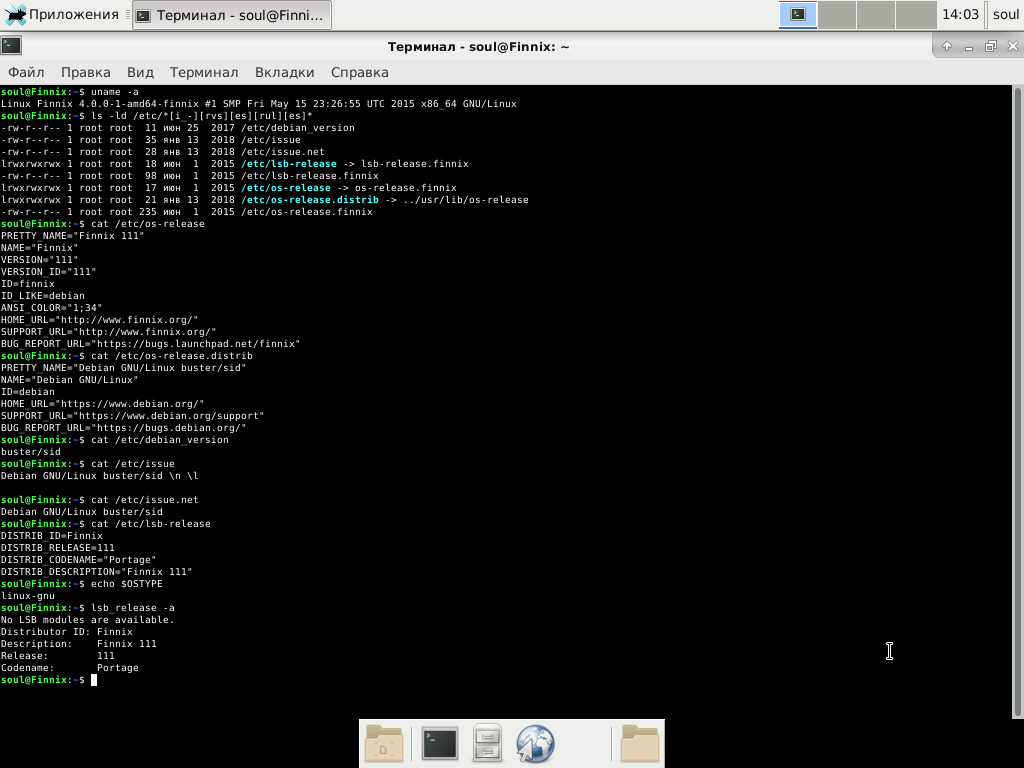Image resolution: width=1024 pixels, height=768 pixels.
Task: Click the terminal vertical scrollbar
Action: pos(1017,401)
